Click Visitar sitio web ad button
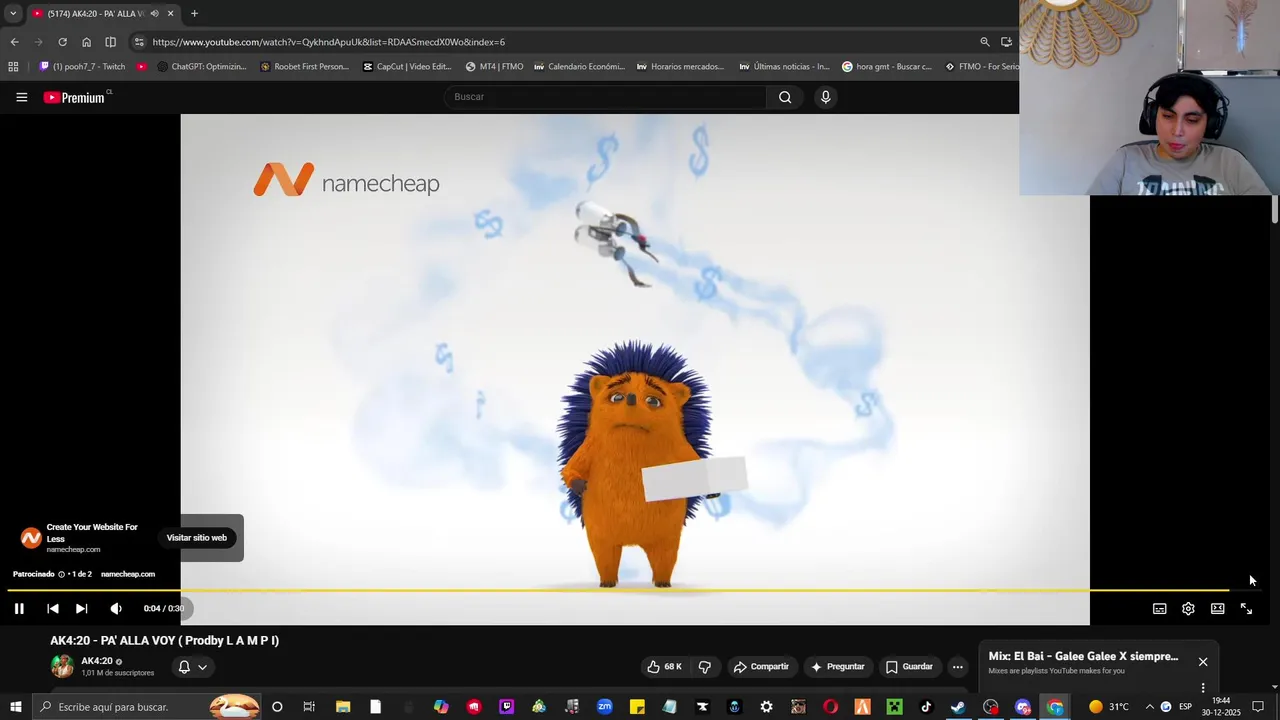Viewport: 1280px width, 720px height. pyautogui.click(x=197, y=538)
